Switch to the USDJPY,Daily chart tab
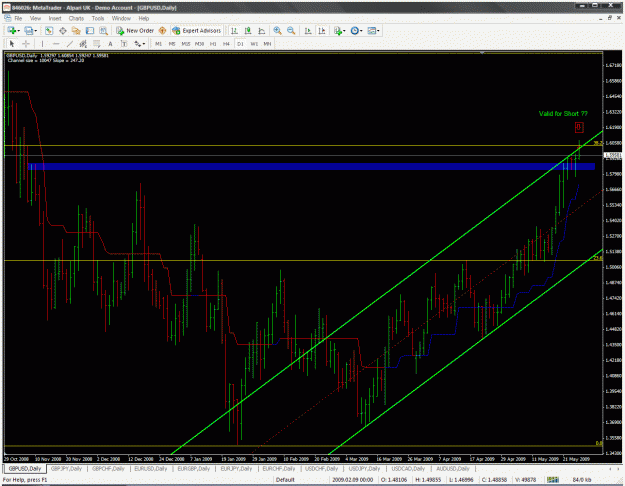Screen dimensions: 625x486 pos(364,469)
